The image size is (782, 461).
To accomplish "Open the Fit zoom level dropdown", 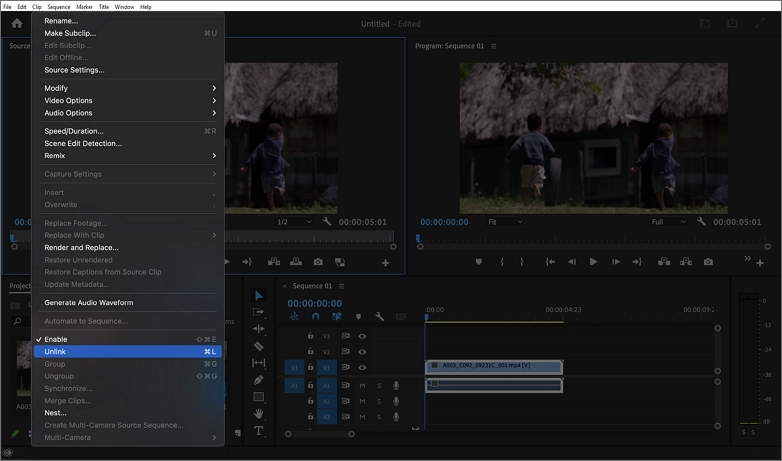I will (x=505, y=222).
